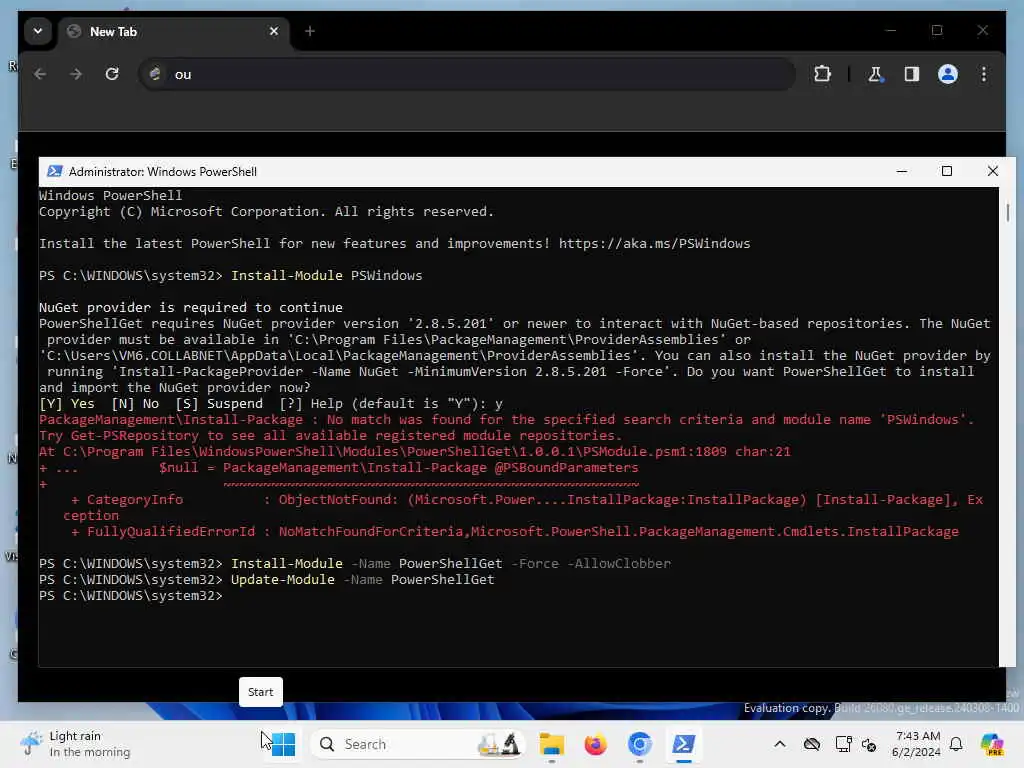Open Copilot preview from the taskbar
Screen dimensions: 1024x768
[x=992, y=744]
